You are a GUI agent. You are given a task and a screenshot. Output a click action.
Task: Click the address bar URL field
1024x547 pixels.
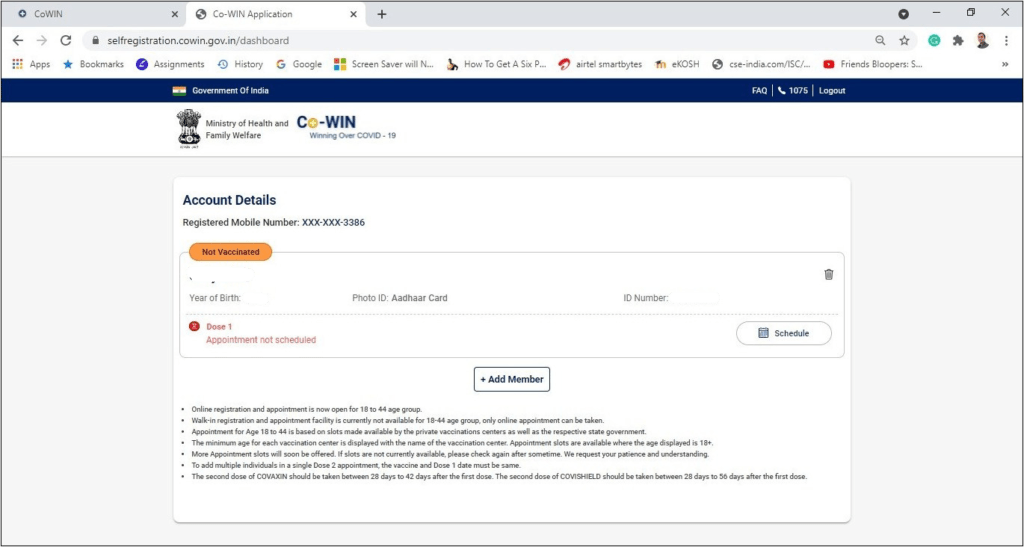[x=450, y=41]
